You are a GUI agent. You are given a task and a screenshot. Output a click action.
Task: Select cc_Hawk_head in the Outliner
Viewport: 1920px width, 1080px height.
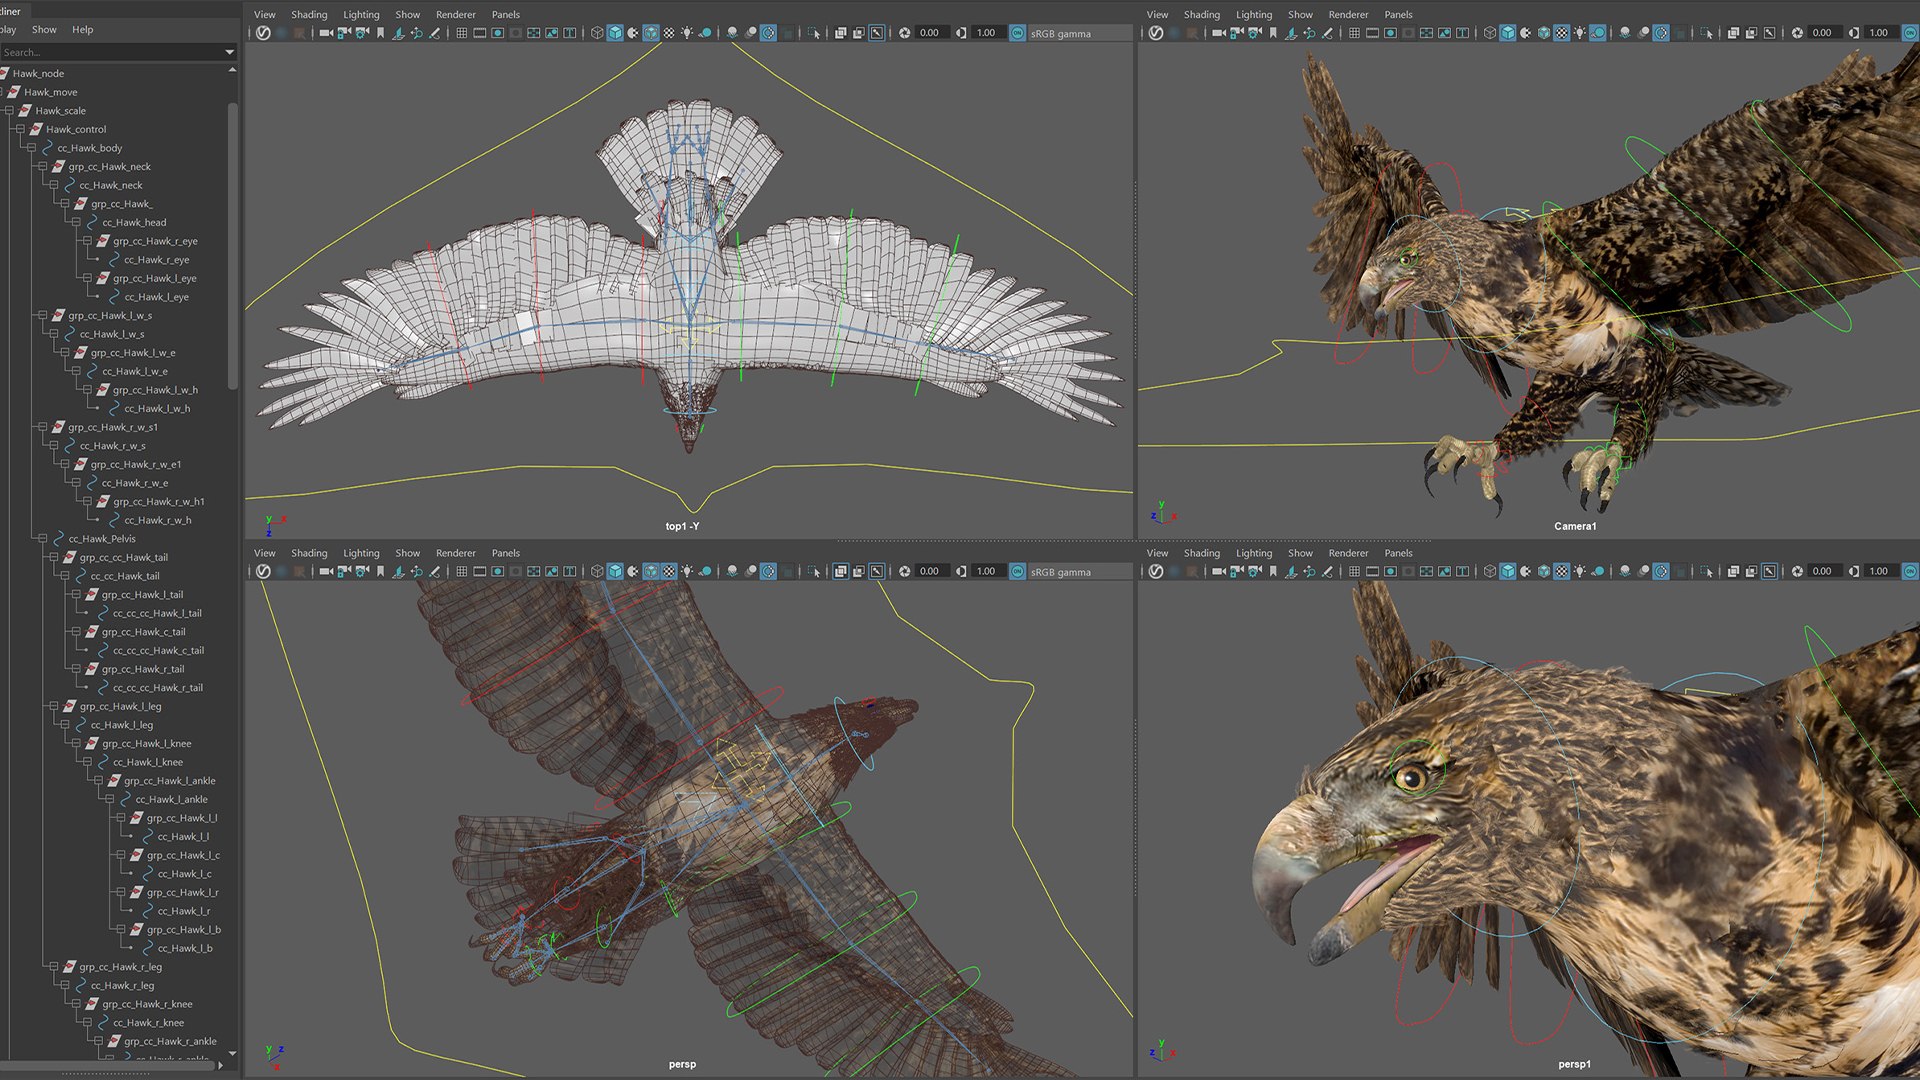134,222
